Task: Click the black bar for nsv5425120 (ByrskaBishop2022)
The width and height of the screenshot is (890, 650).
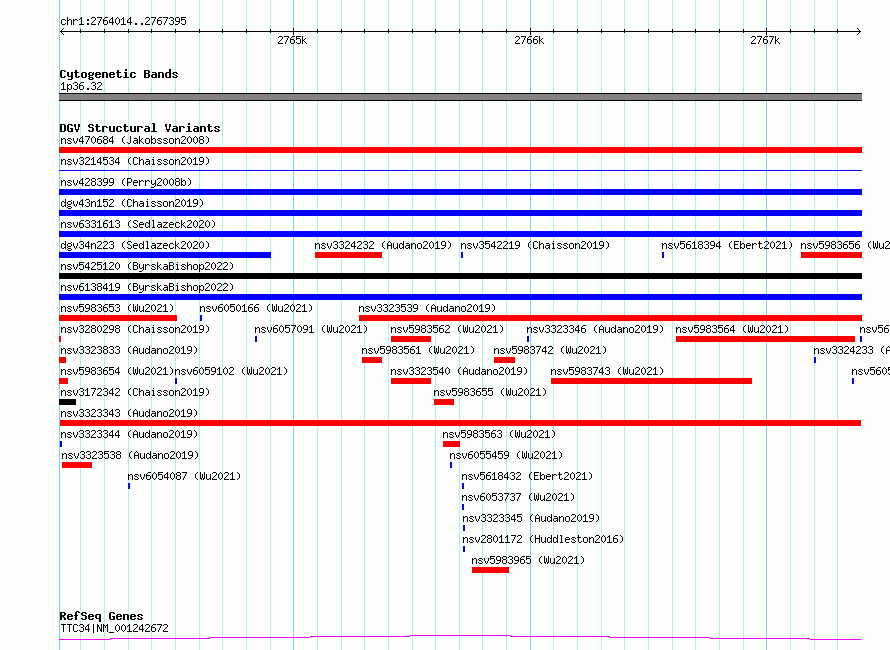Action: click(x=460, y=276)
